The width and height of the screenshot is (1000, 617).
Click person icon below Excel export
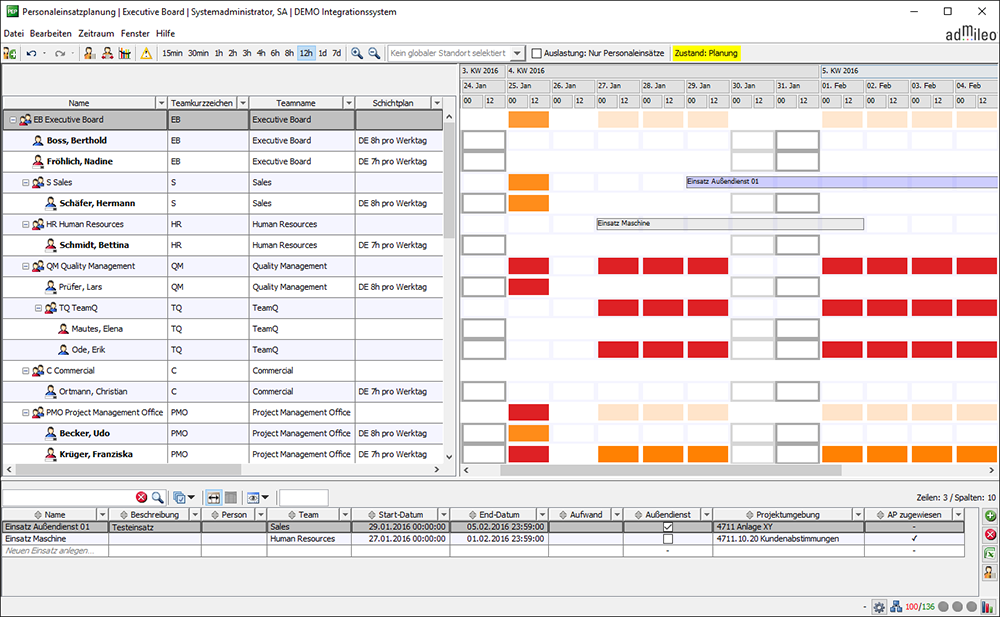990,572
